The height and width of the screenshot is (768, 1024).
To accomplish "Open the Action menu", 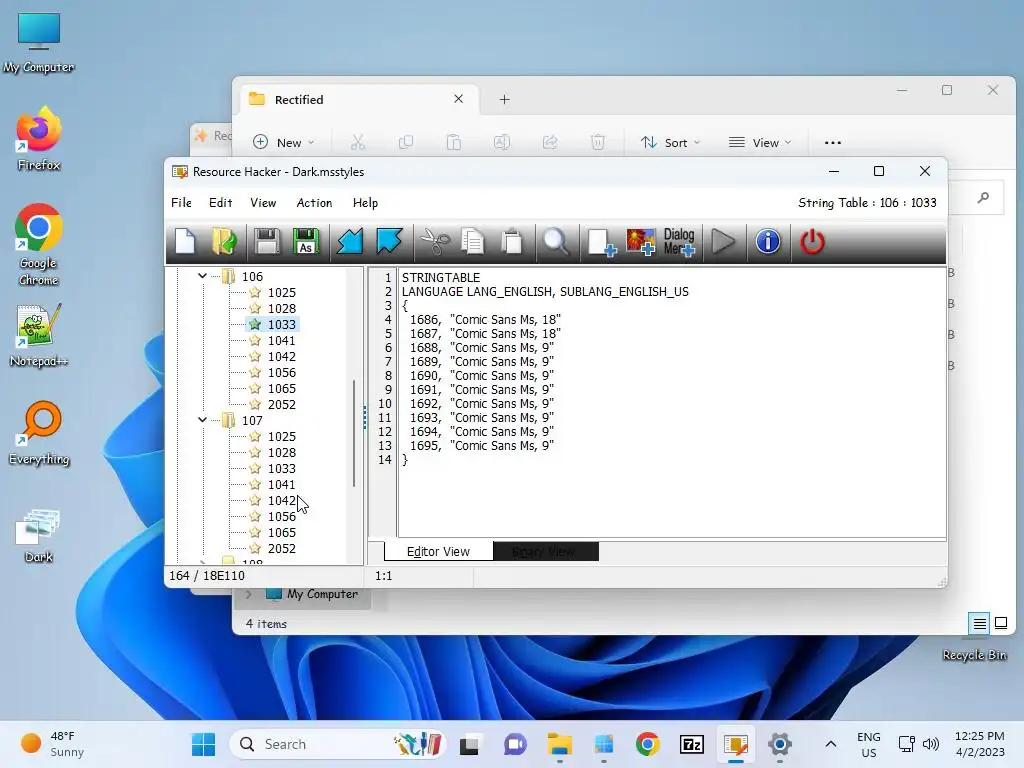I will tap(314, 203).
